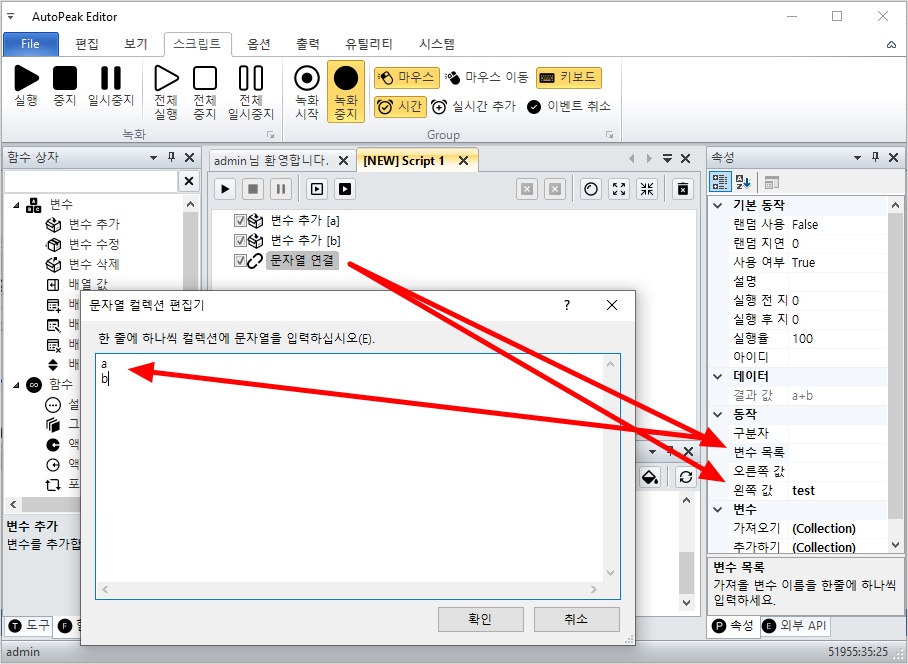Click 전체 실행 run-all icon

click(x=166, y=92)
